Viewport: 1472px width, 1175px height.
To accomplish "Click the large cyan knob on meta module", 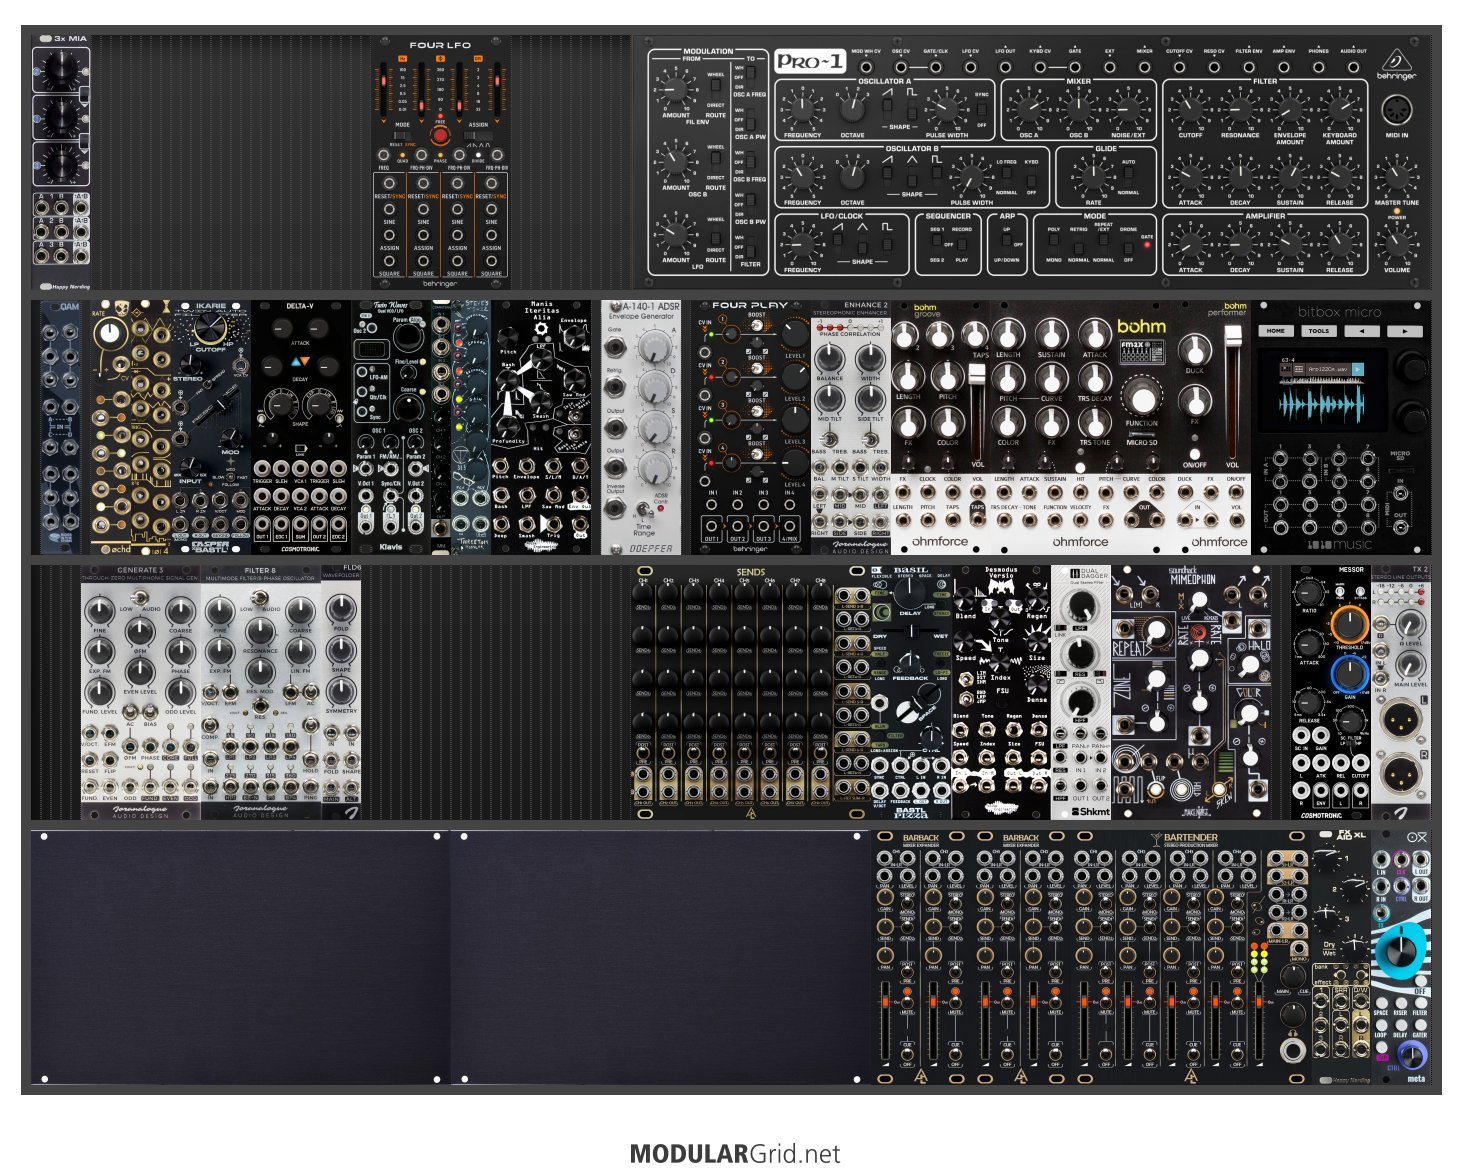I will point(1401,952).
